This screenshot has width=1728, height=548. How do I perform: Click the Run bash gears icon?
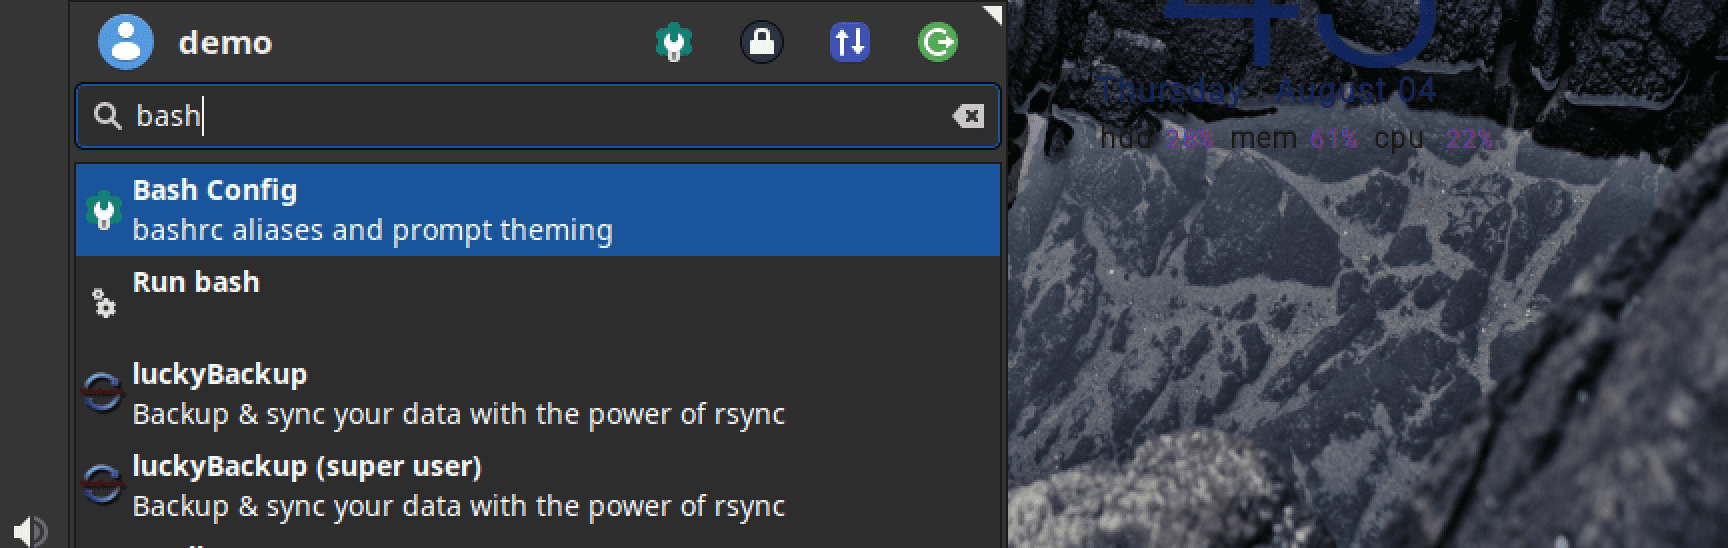point(104,302)
